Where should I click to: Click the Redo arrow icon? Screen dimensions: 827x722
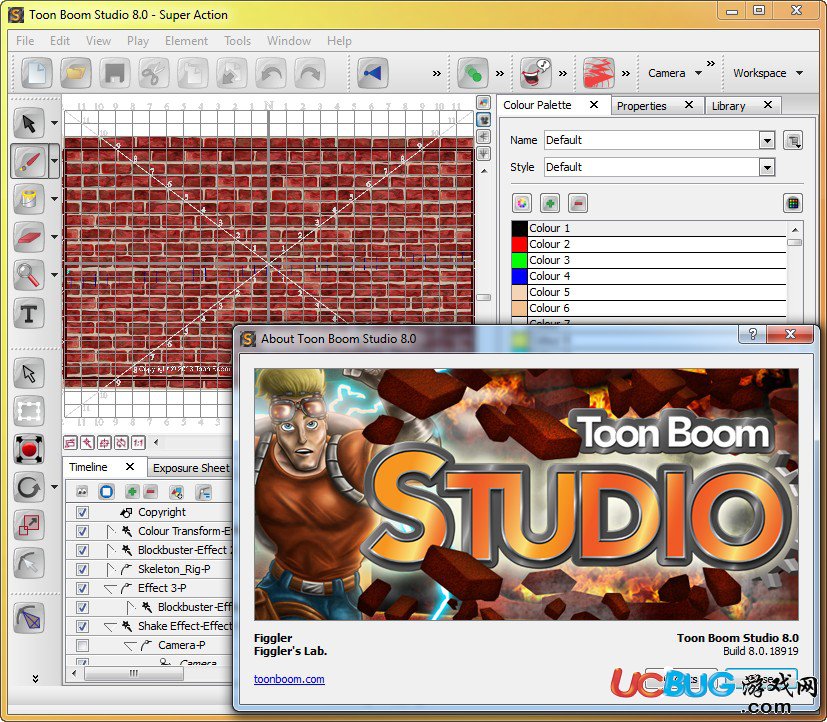tap(310, 73)
